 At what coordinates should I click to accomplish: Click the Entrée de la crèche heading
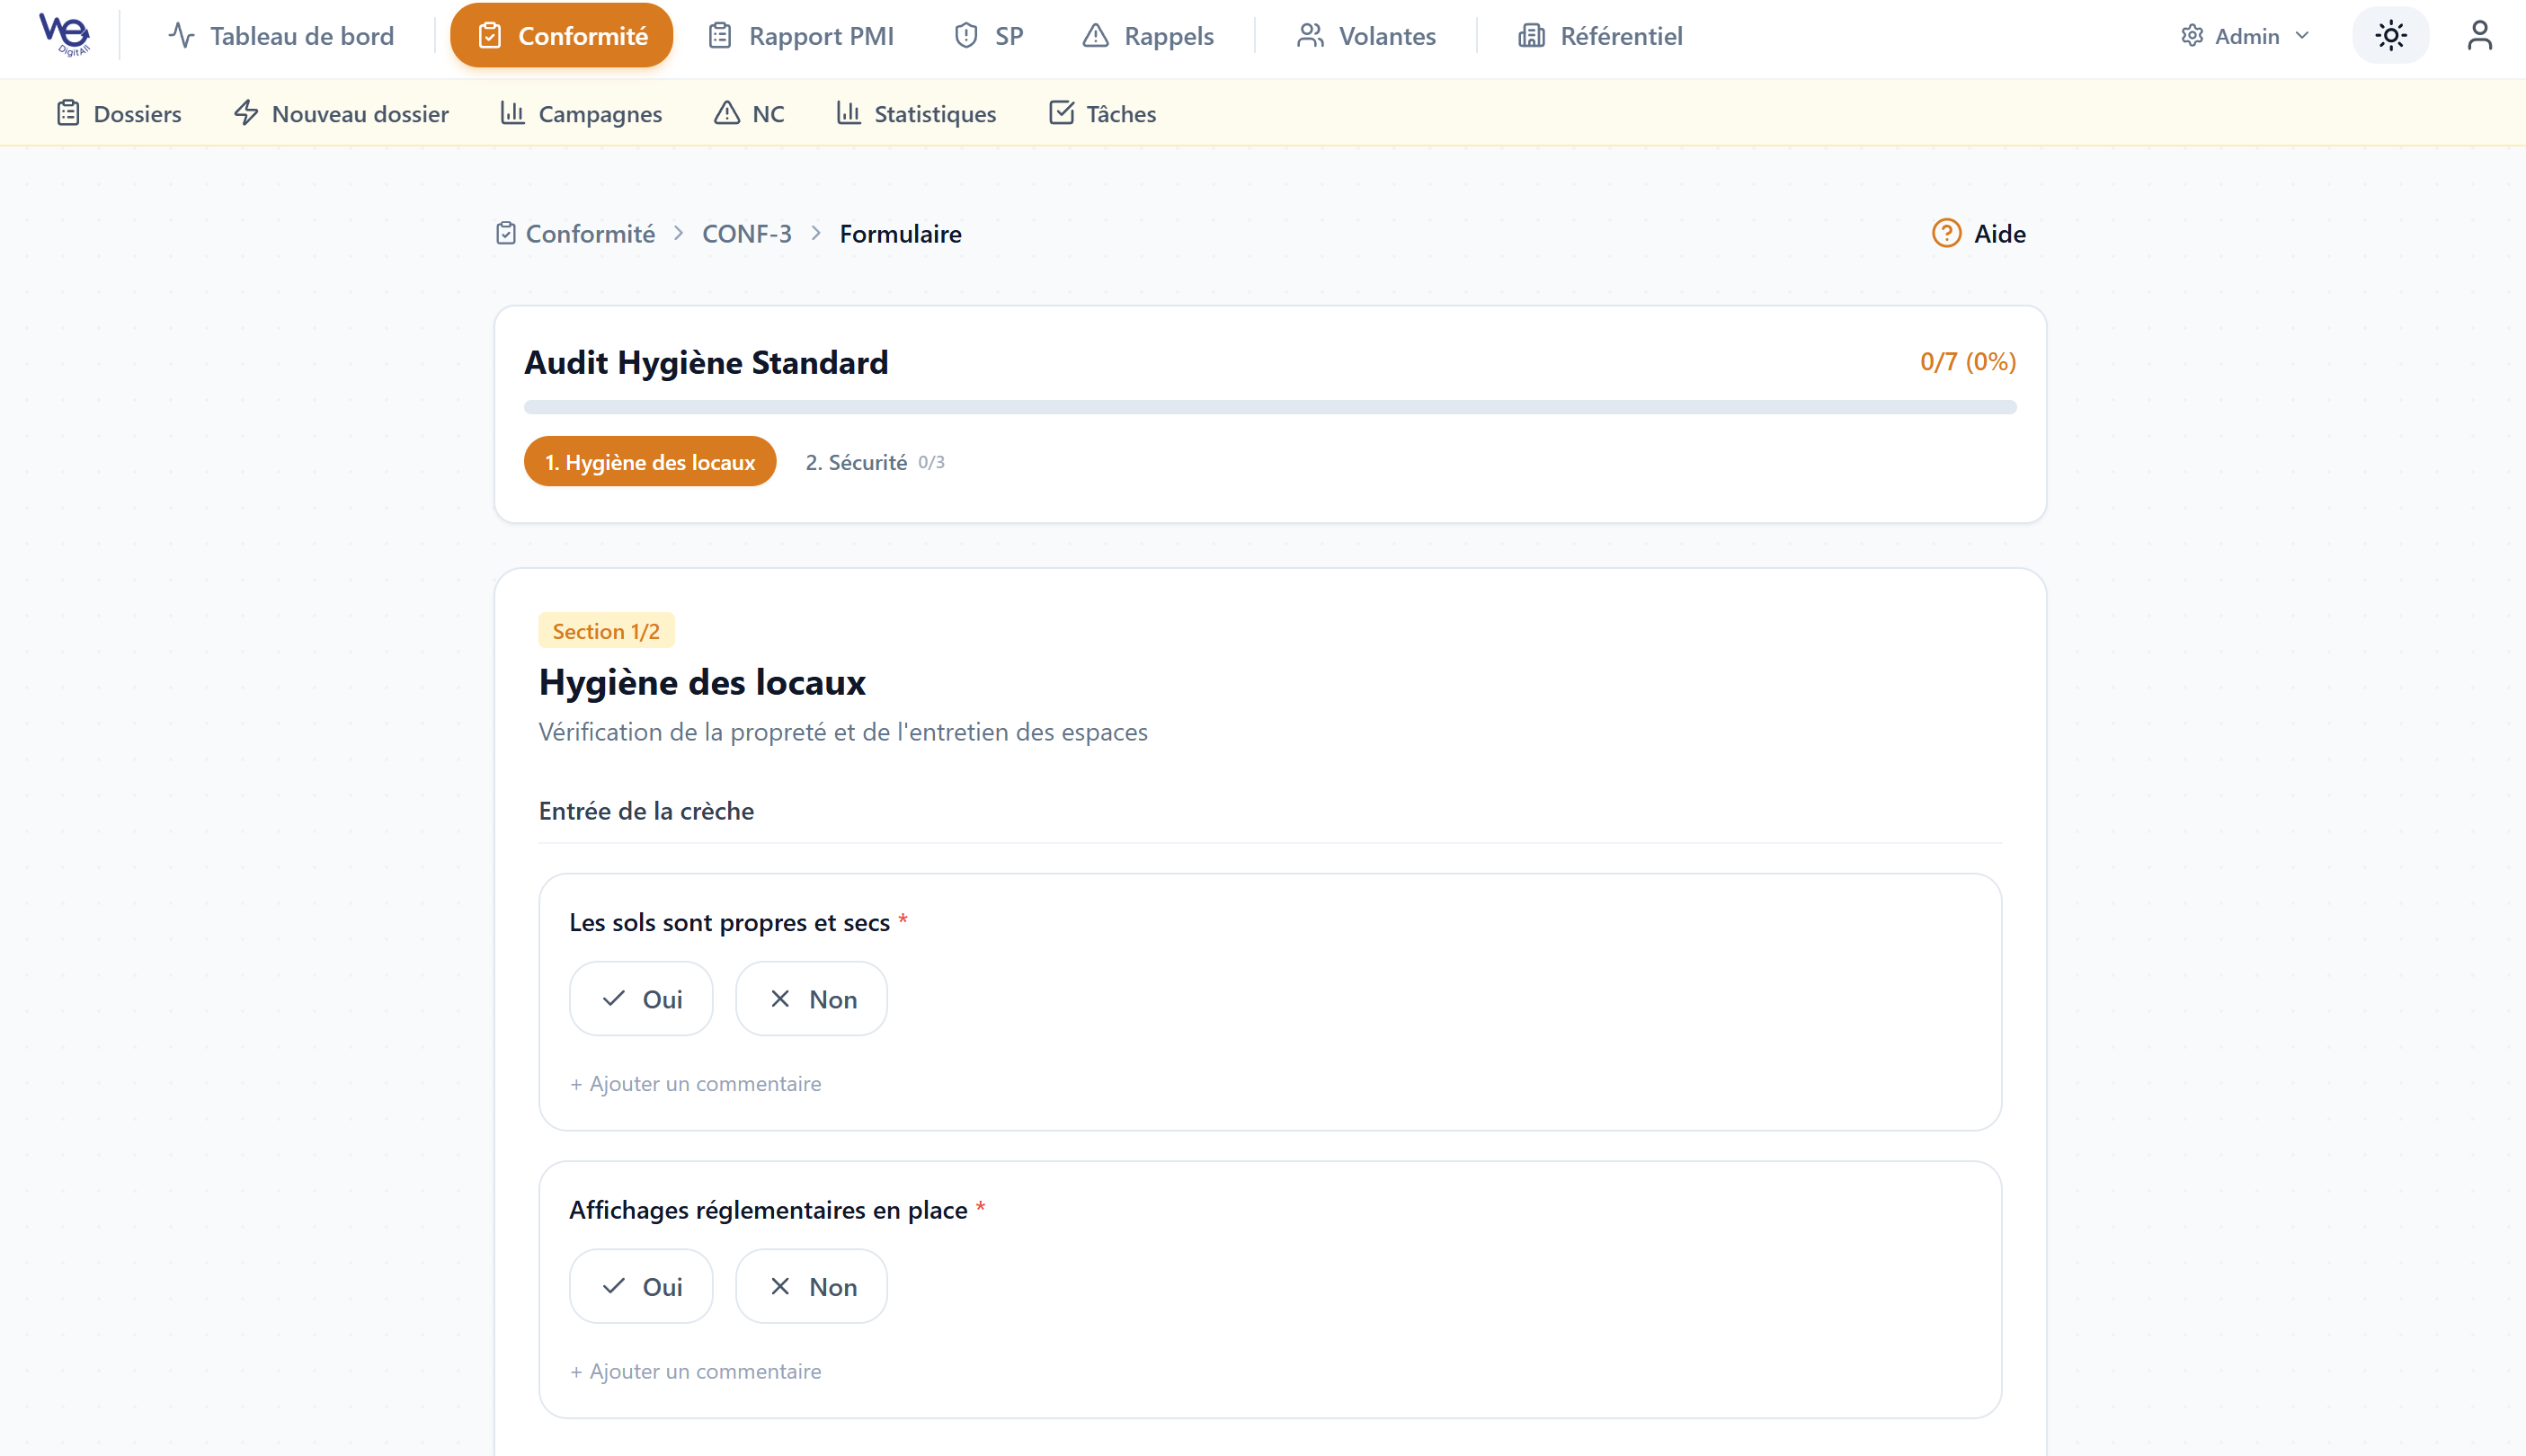click(646, 811)
